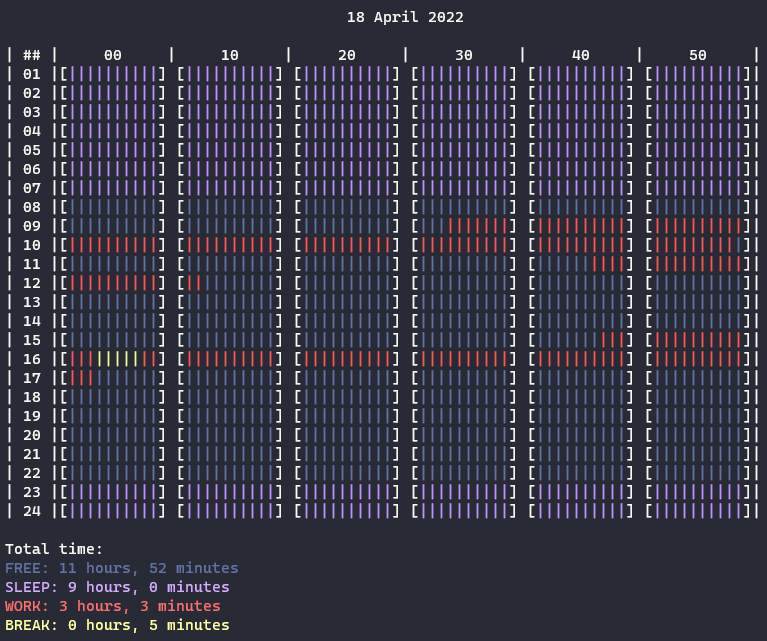Click the "FREE: 11 hours, 52 minutes" line
The image size is (767, 641).
pos(121,568)
